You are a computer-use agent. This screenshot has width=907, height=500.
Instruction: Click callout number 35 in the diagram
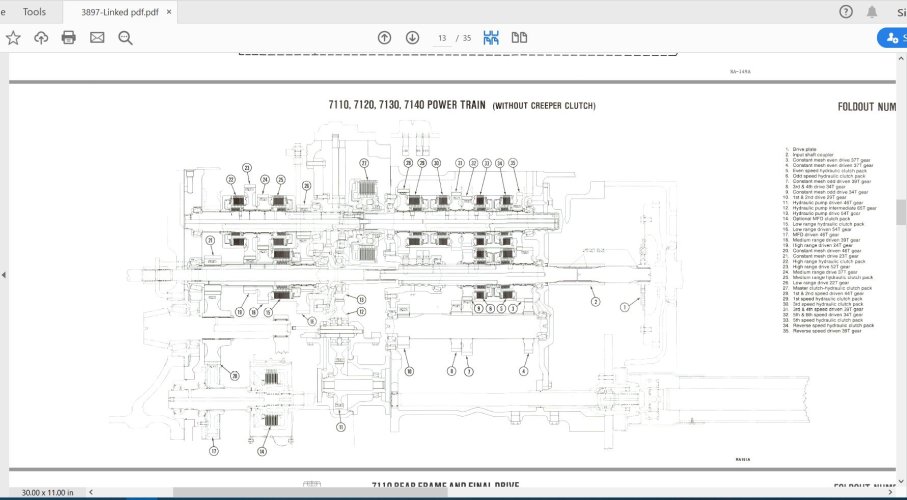(513, 163)
